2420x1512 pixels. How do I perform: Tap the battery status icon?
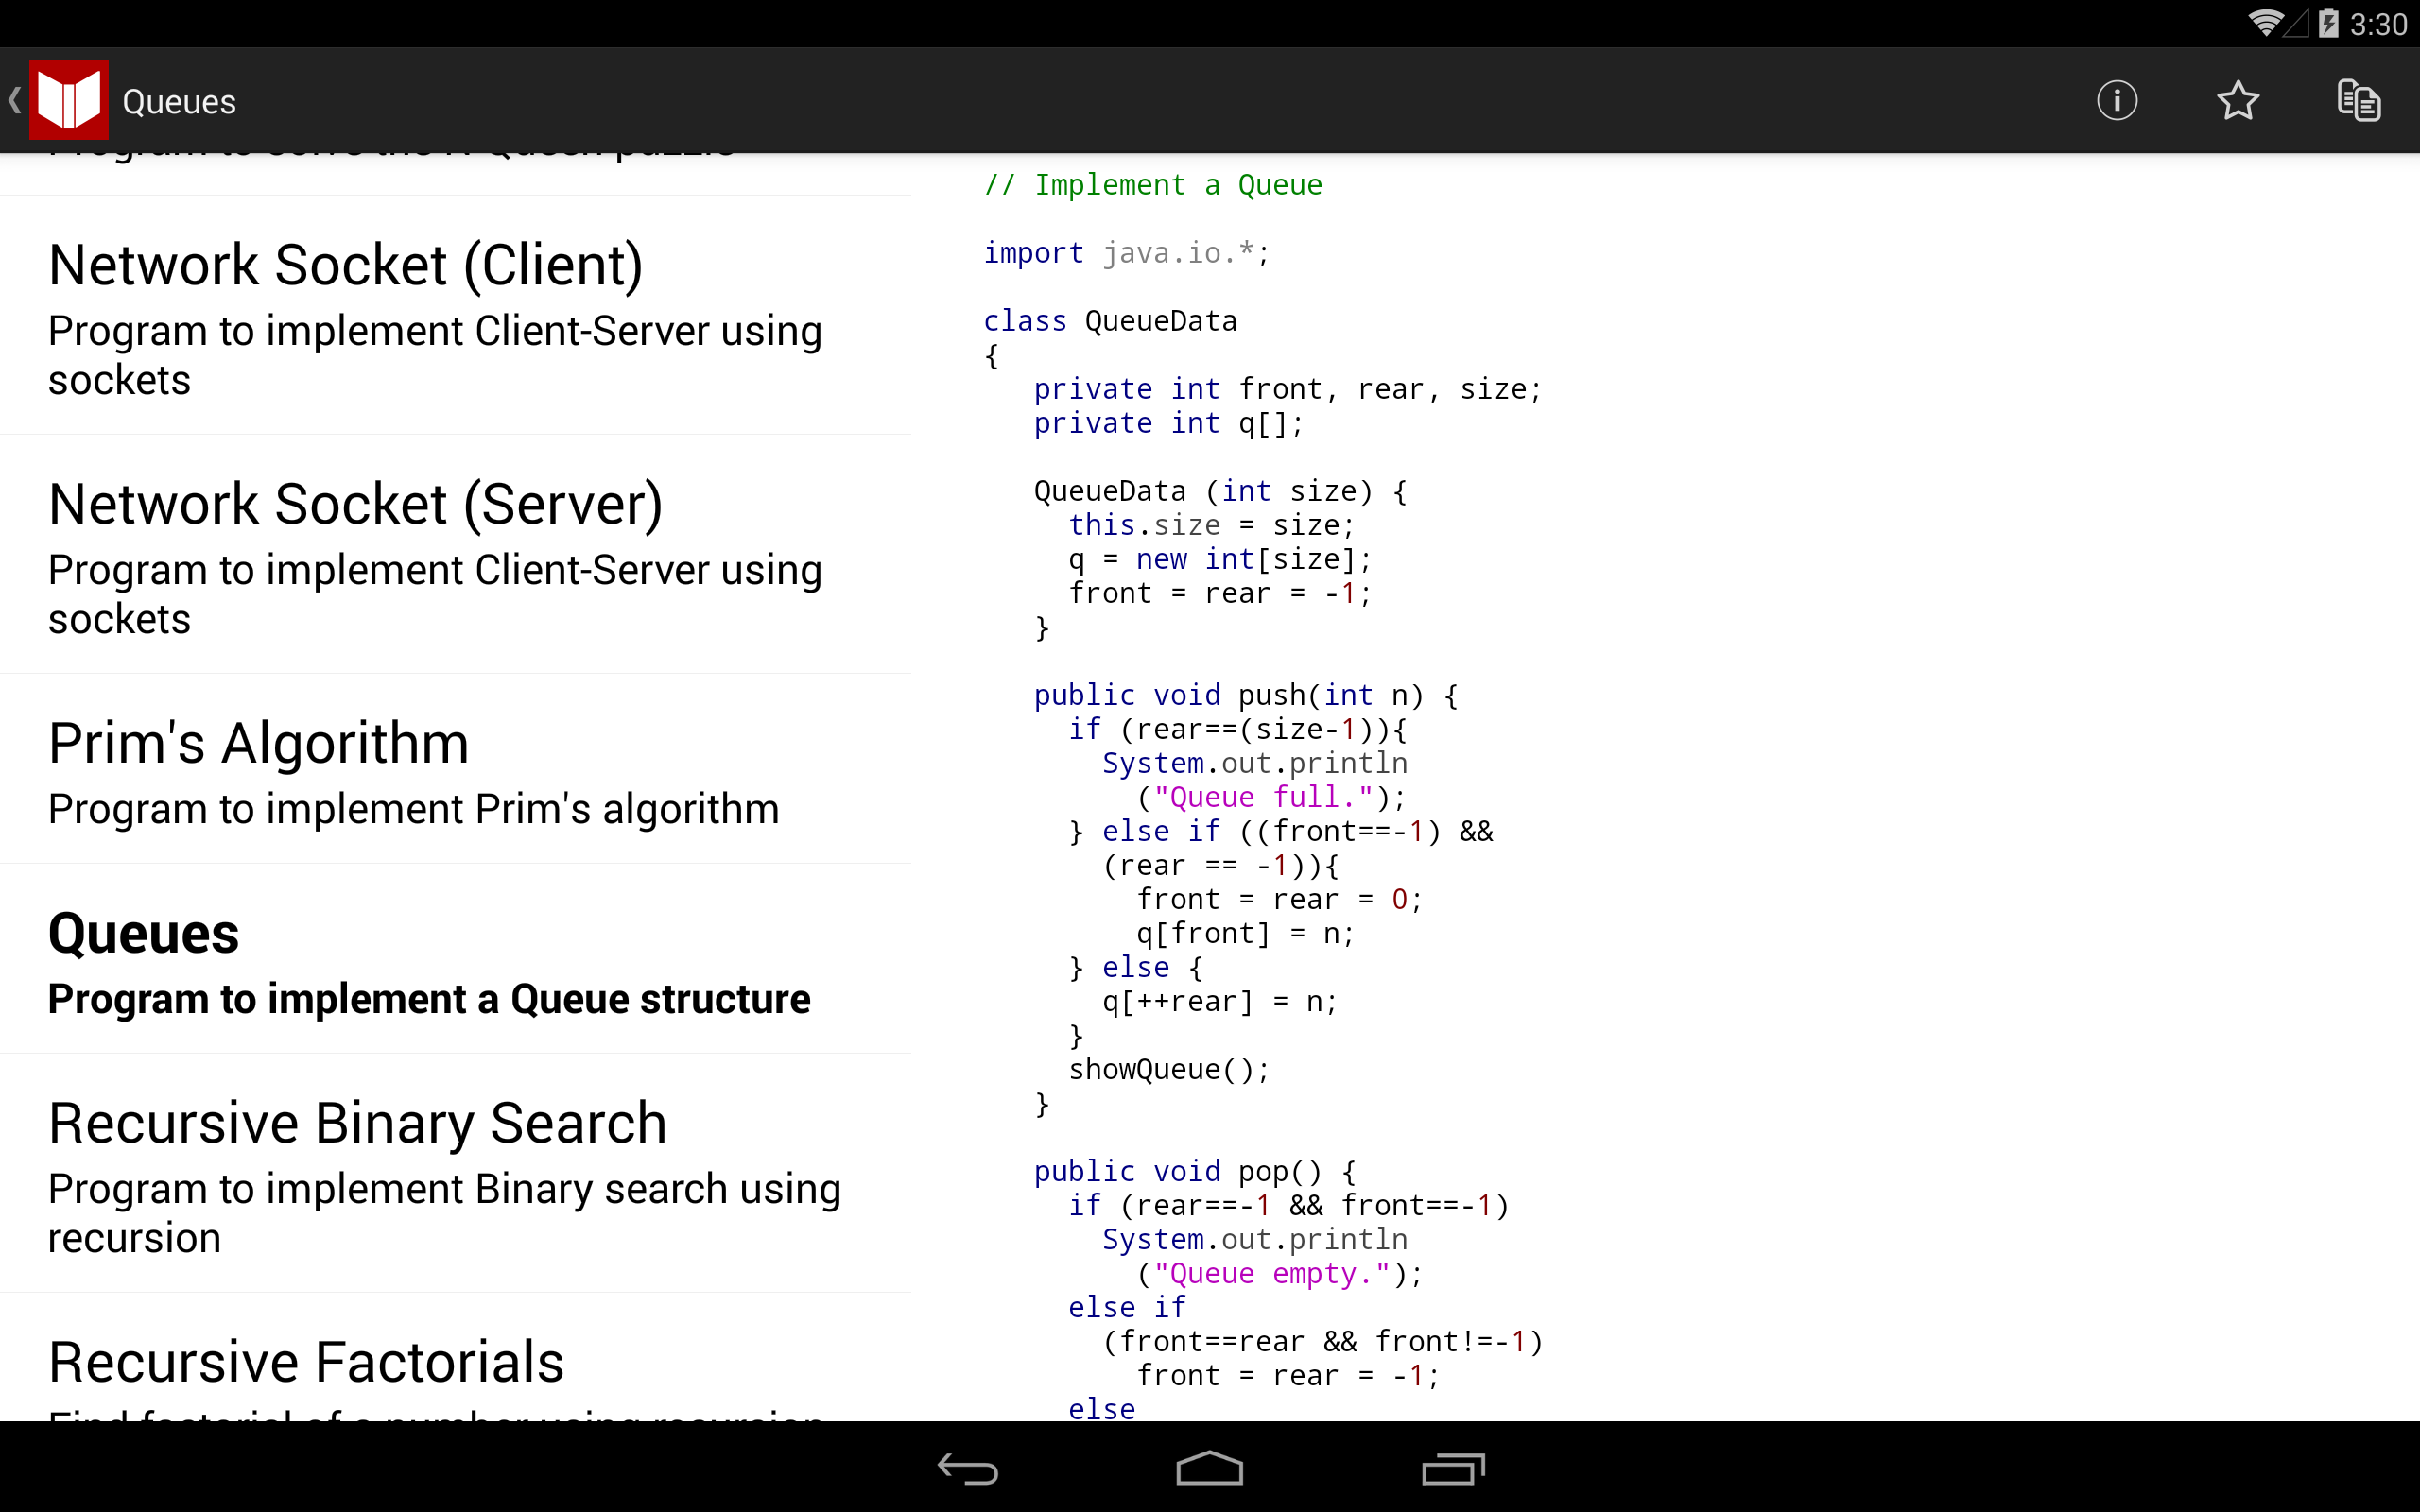[2328, 22]
